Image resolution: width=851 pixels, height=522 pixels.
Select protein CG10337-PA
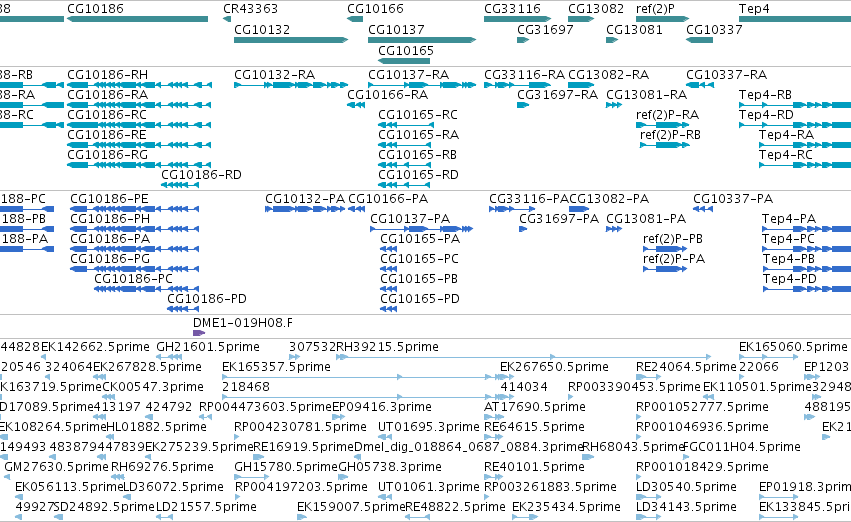coord(703,209)
